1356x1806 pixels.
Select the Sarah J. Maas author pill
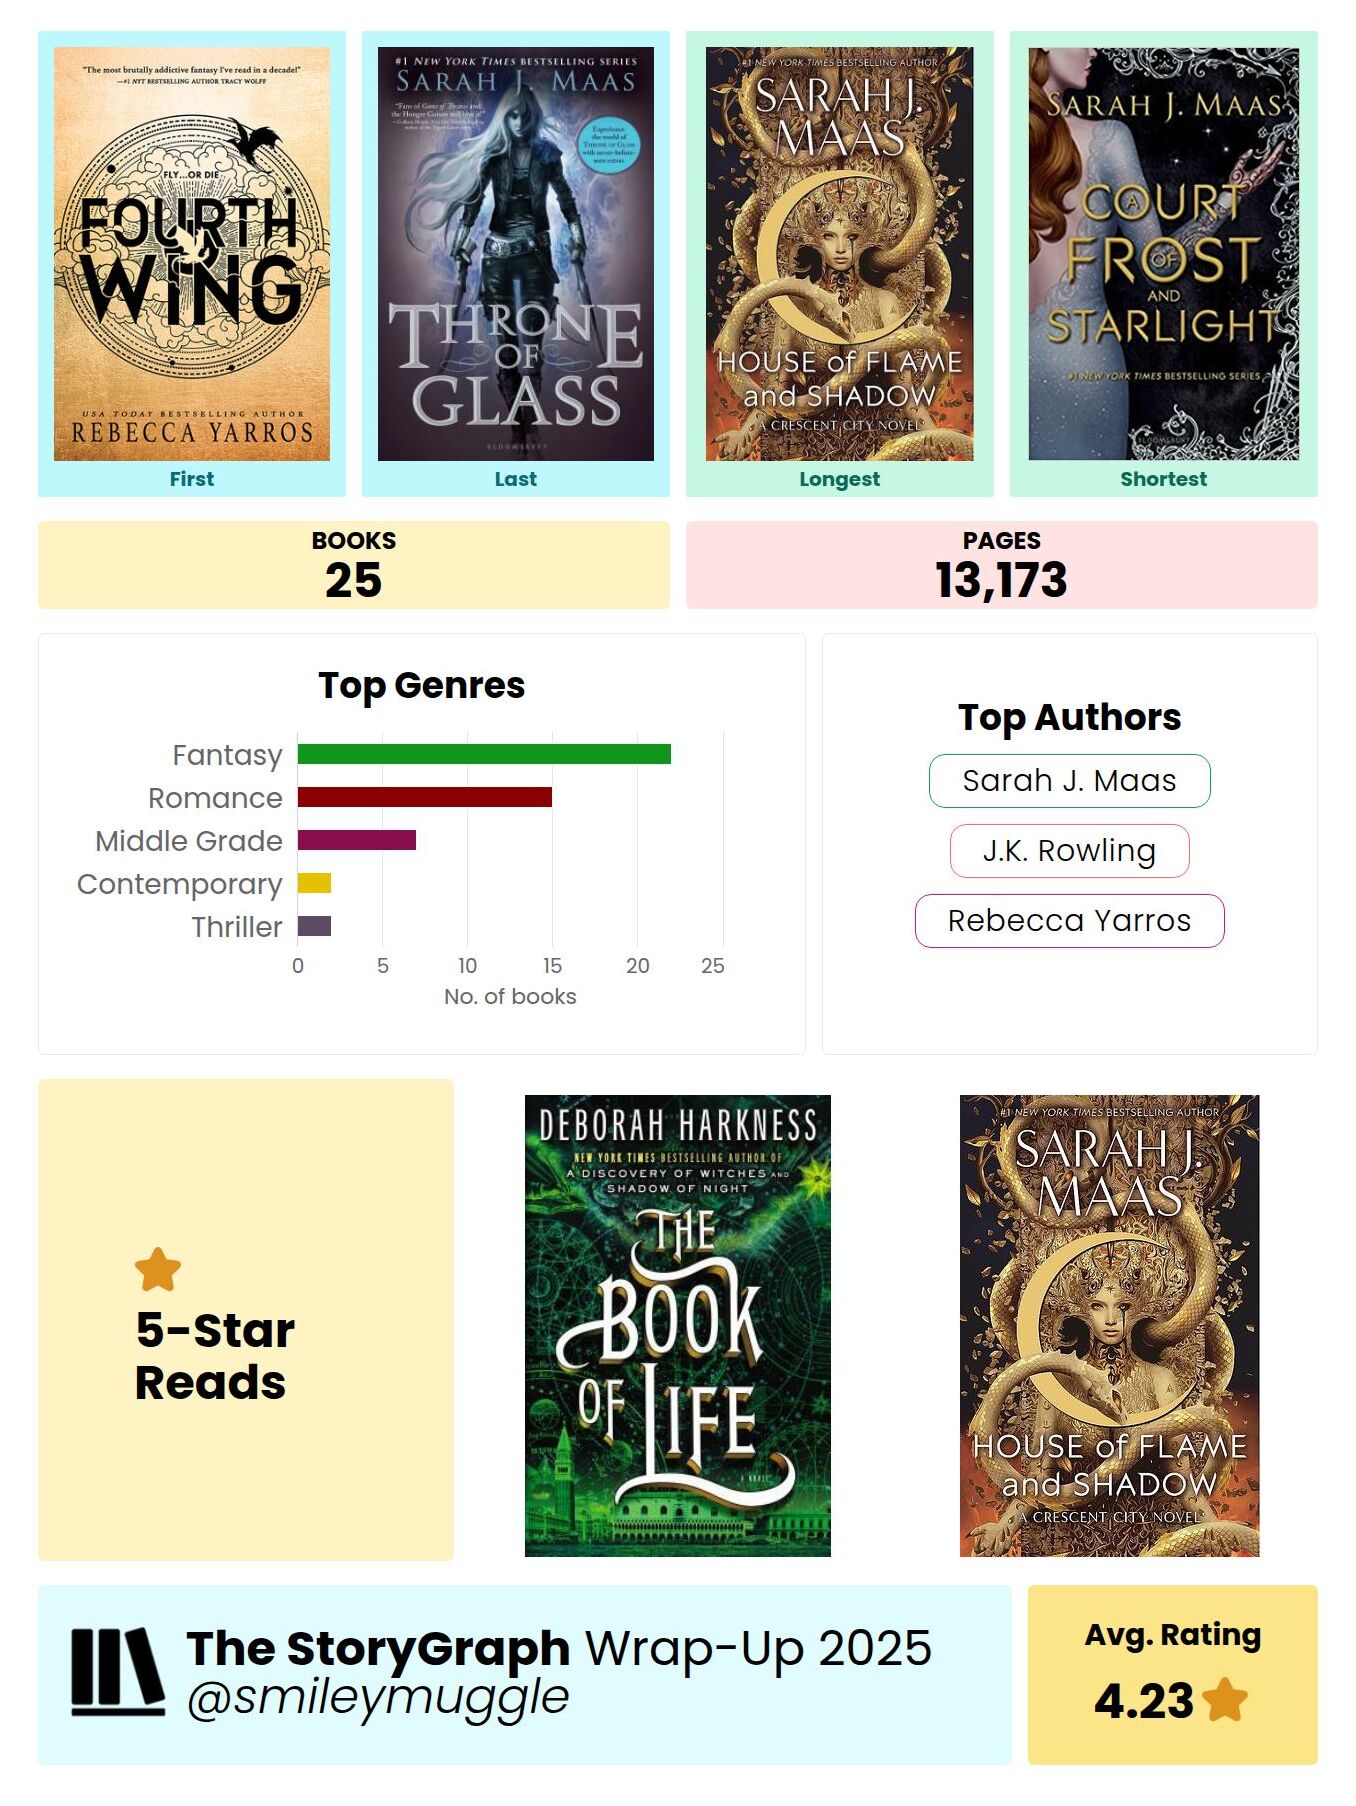tap(1069, 781)
